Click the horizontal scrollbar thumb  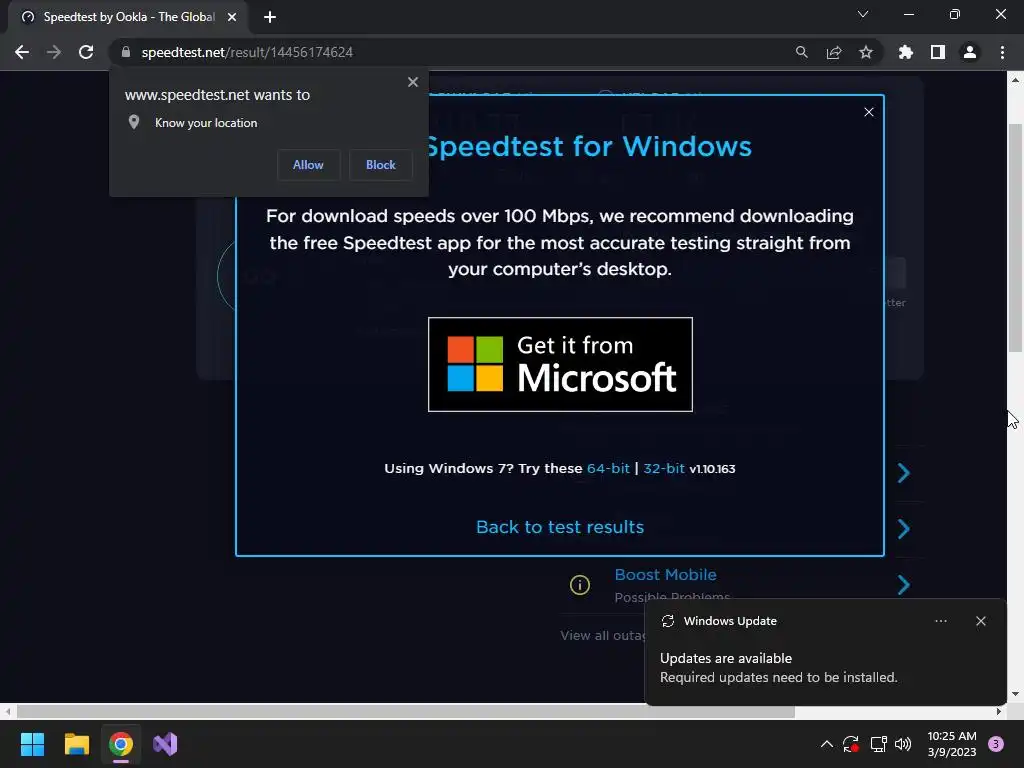(406, 711)
